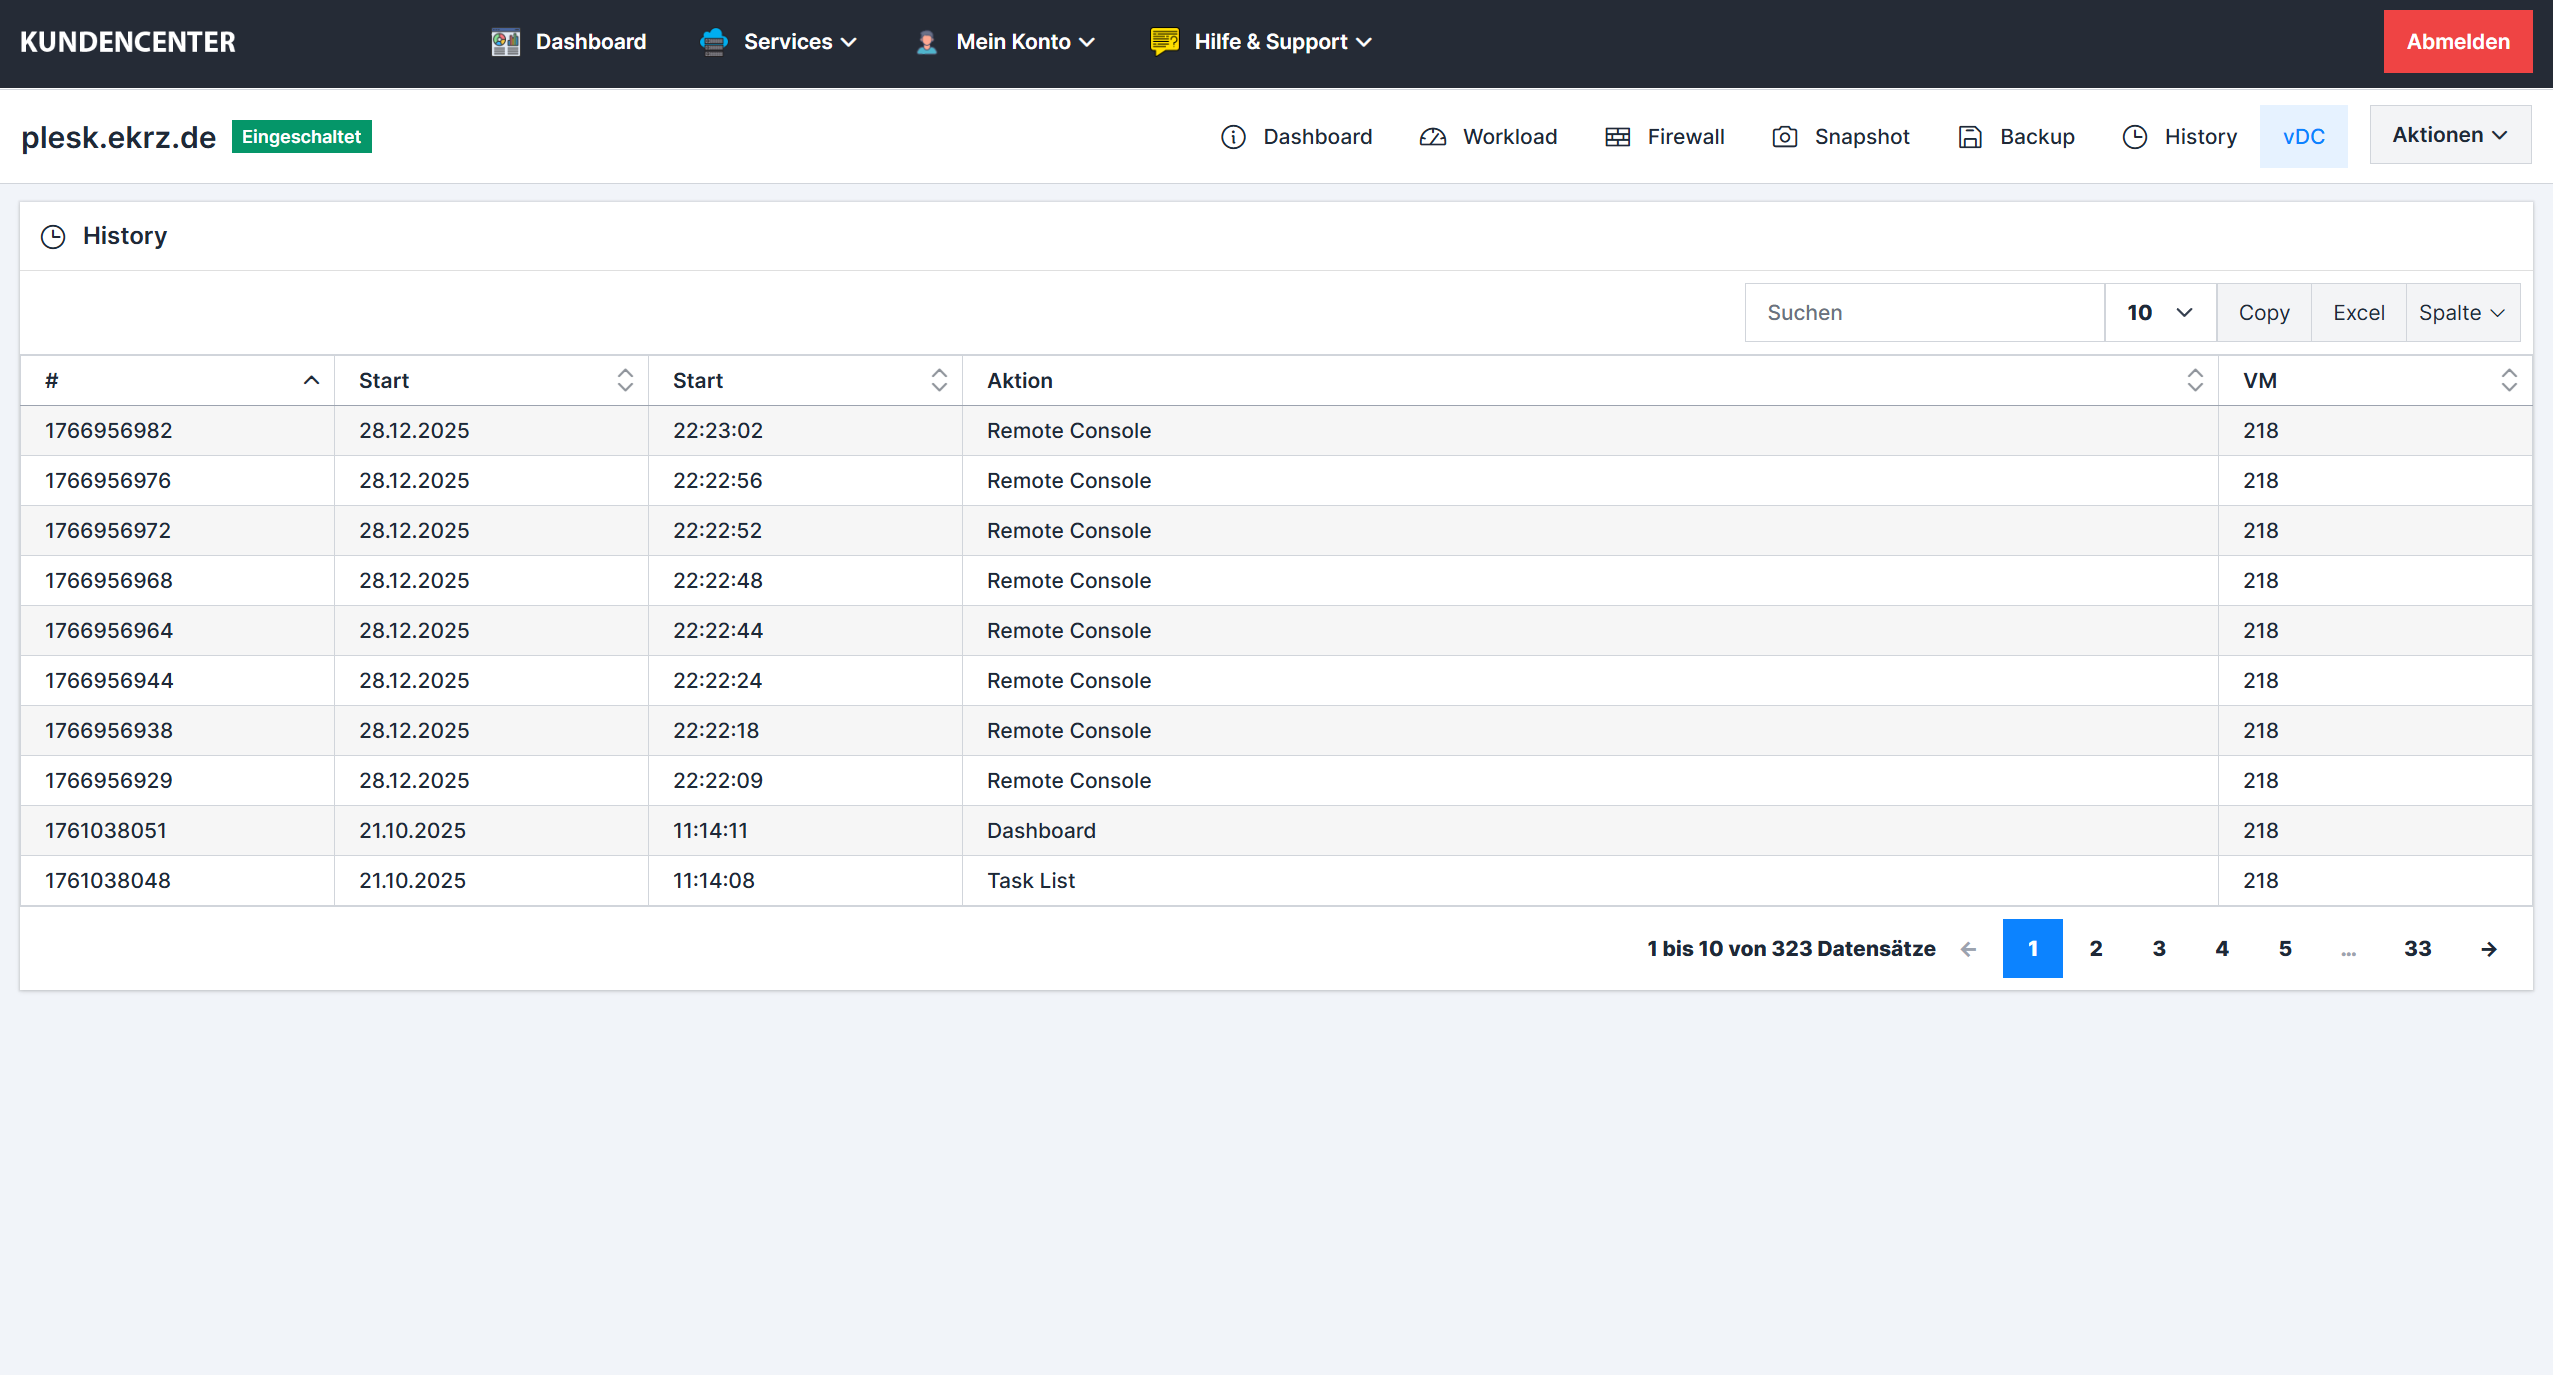Click the History clock icon in navigation

pyautogui.click(x=2134, y=137)
